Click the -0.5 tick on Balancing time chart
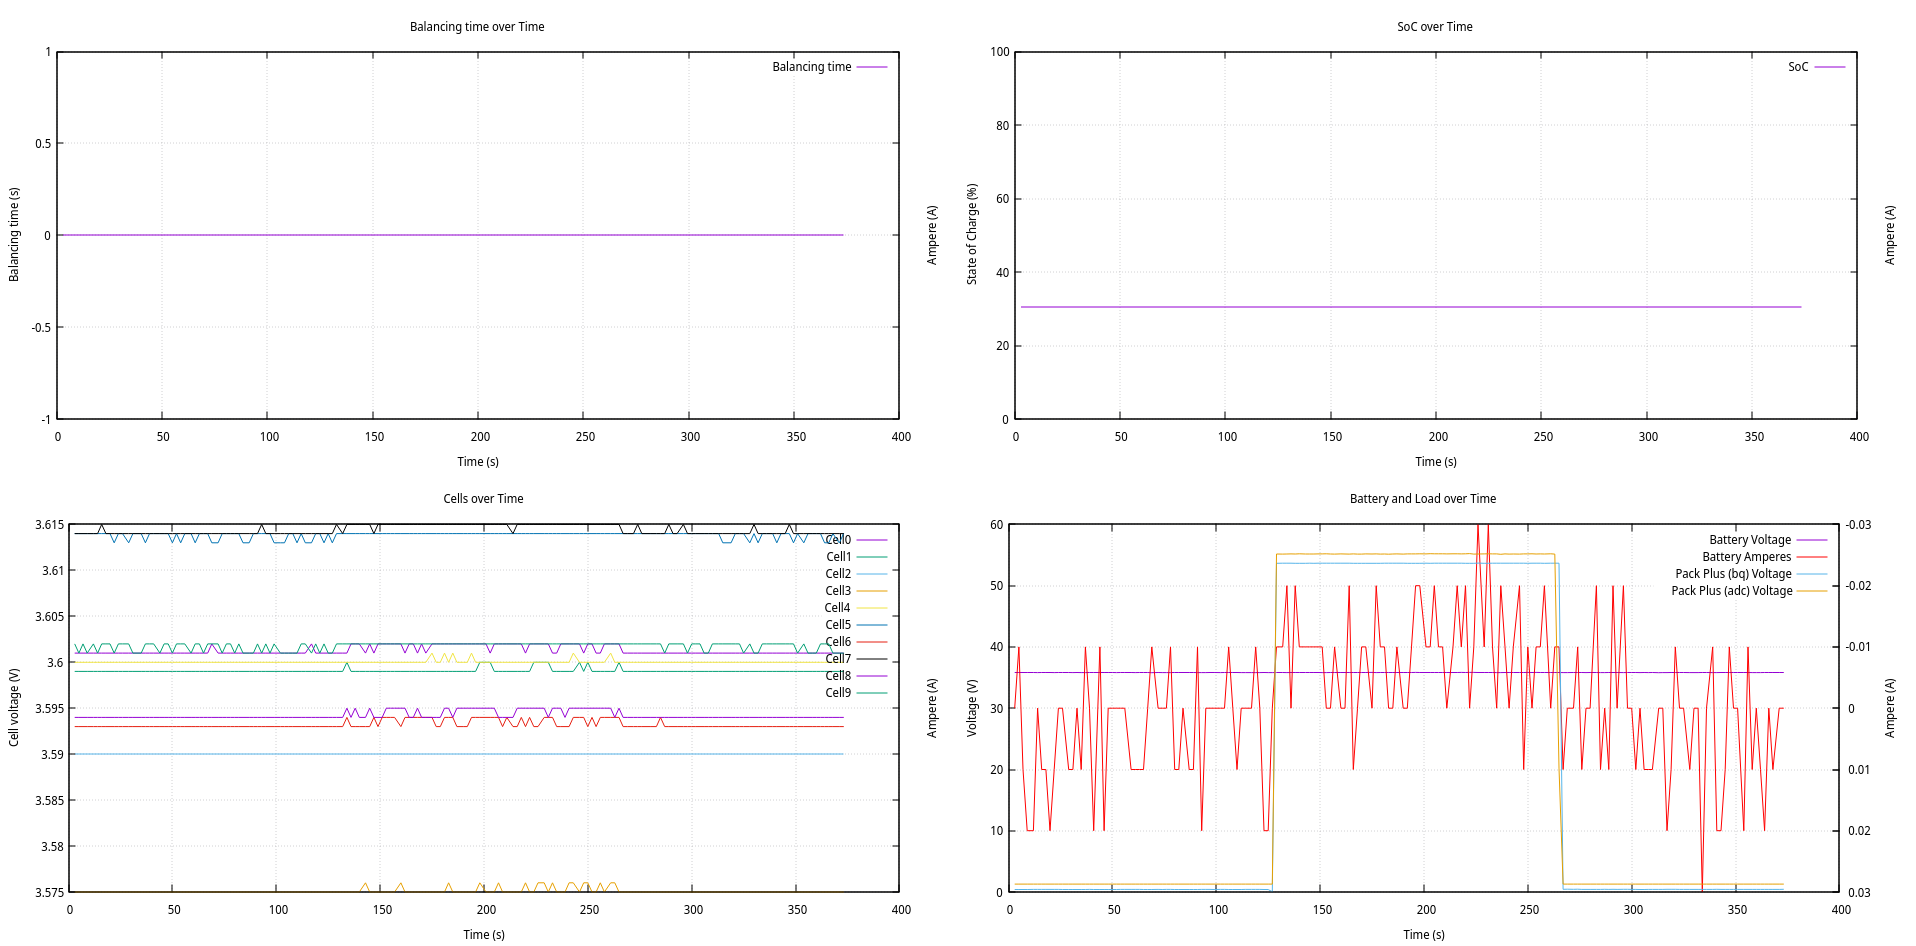Viewport: 1916px width, 946px height. coord(41,328)
